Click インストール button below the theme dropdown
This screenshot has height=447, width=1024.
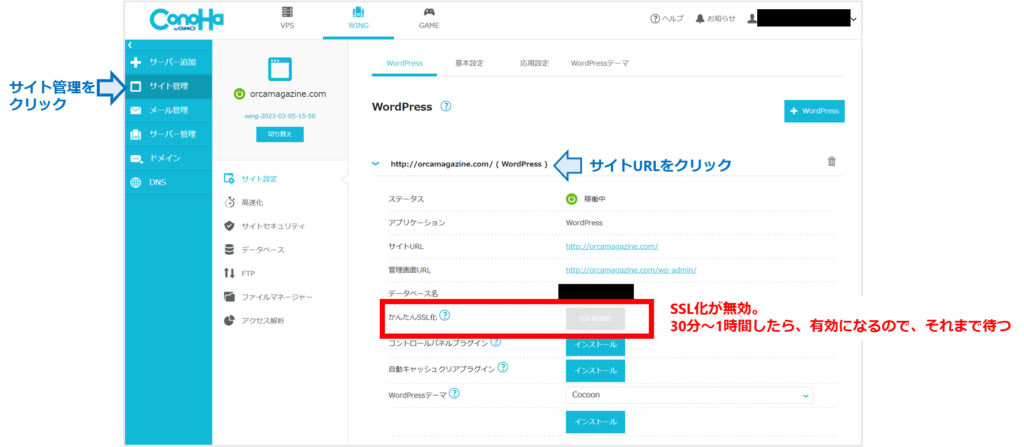click(x=595, y=422)
